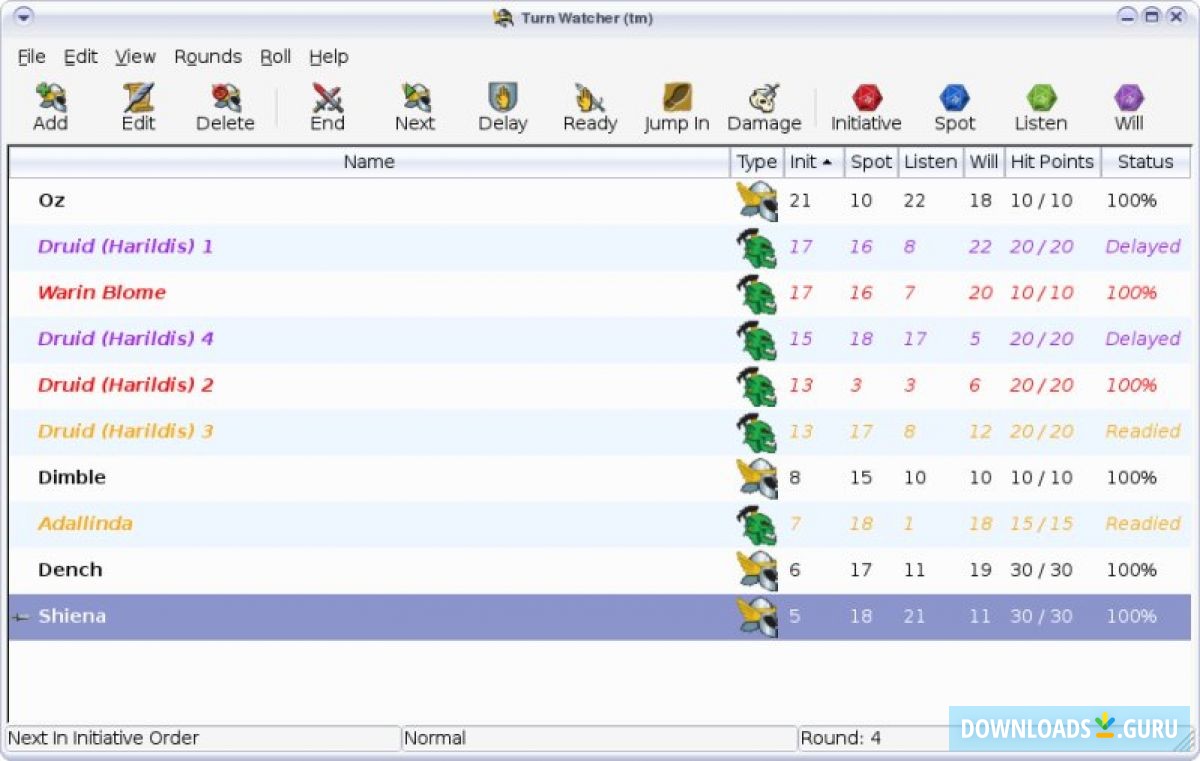The image size is (1200, 761).
Task: Roll Will with the purple die
Action: coord(1129,97)
